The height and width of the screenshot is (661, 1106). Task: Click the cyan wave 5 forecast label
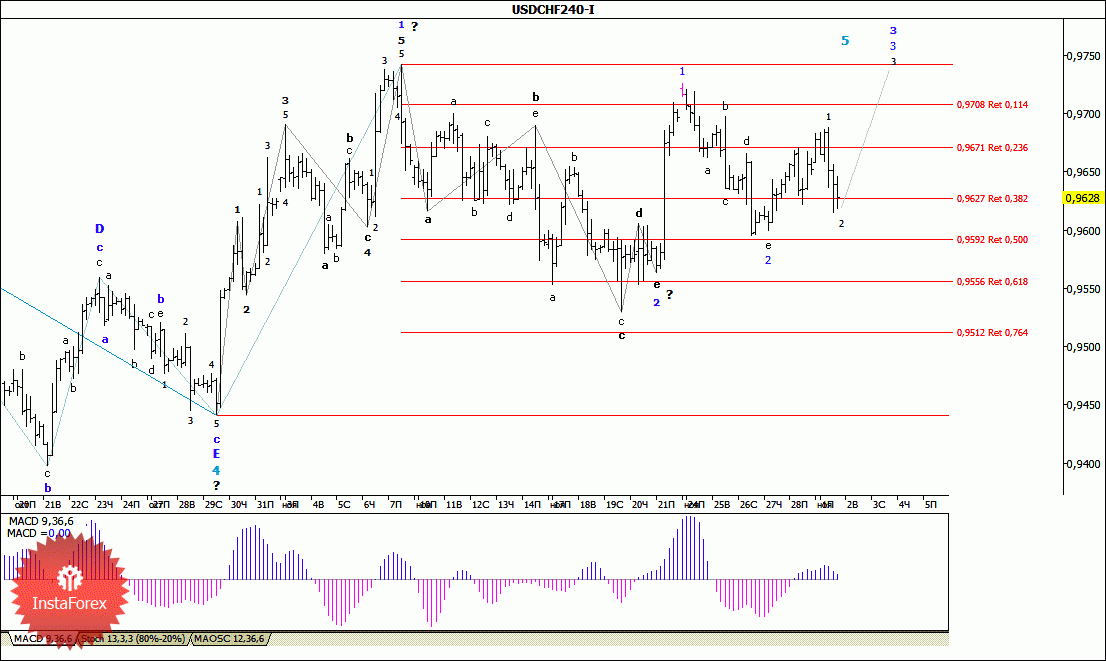845,41
